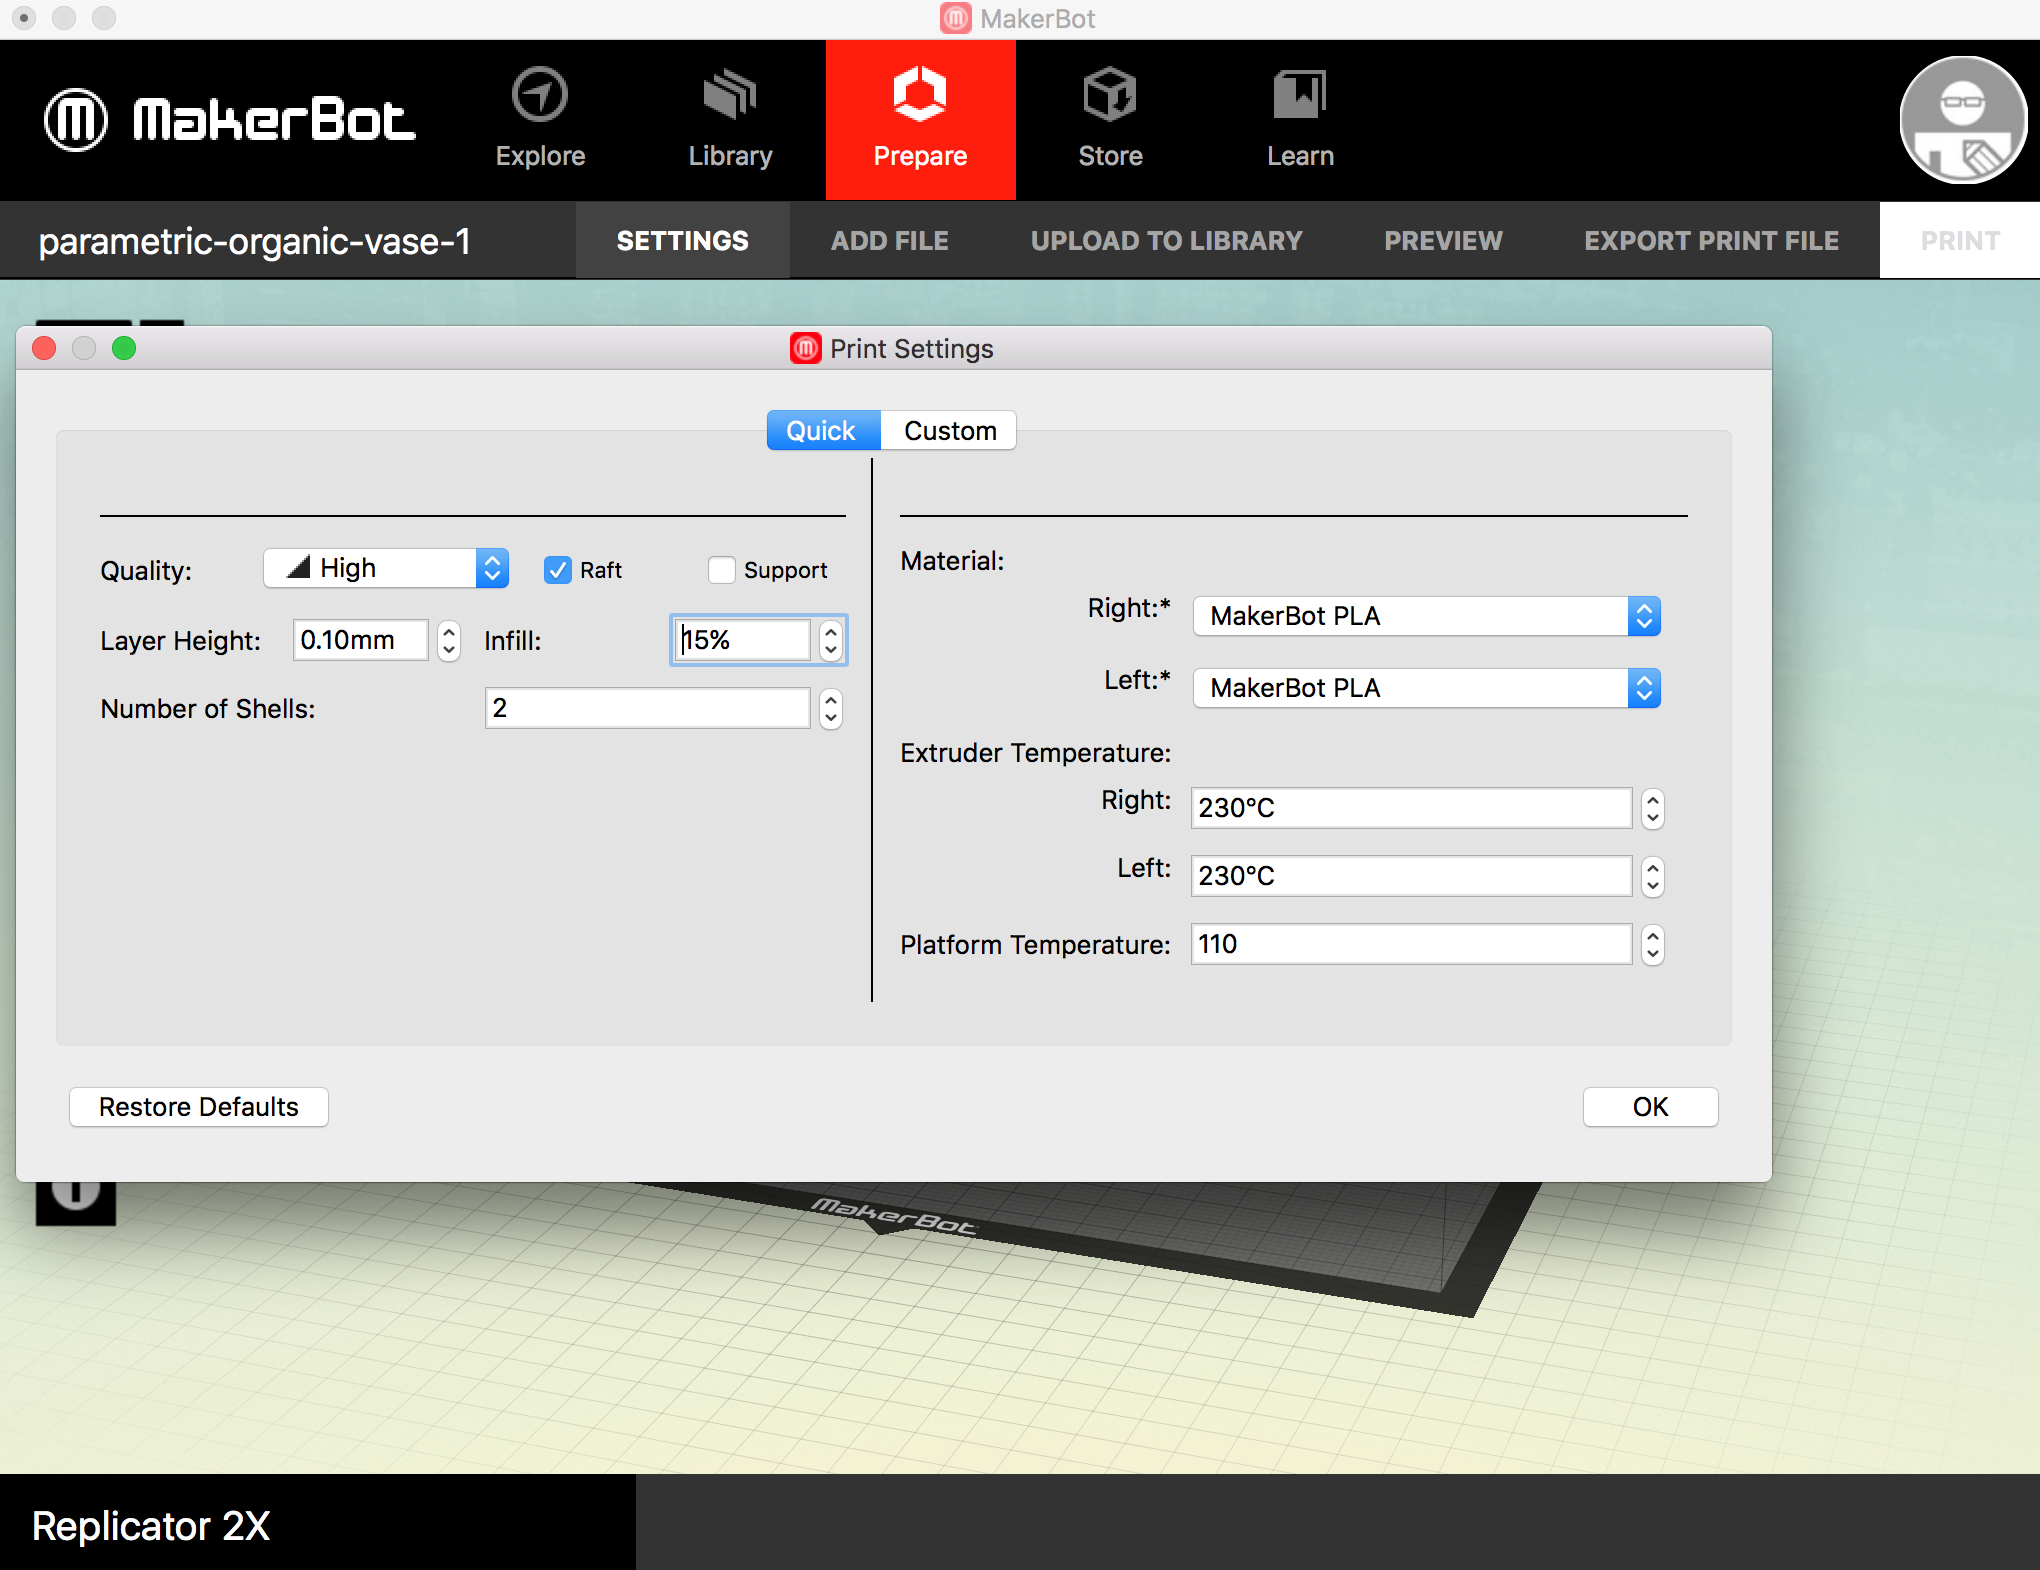Screen dimensions: 2040x1570
Task: Switch to the Quick tab
Action: [x=823, y=430]
